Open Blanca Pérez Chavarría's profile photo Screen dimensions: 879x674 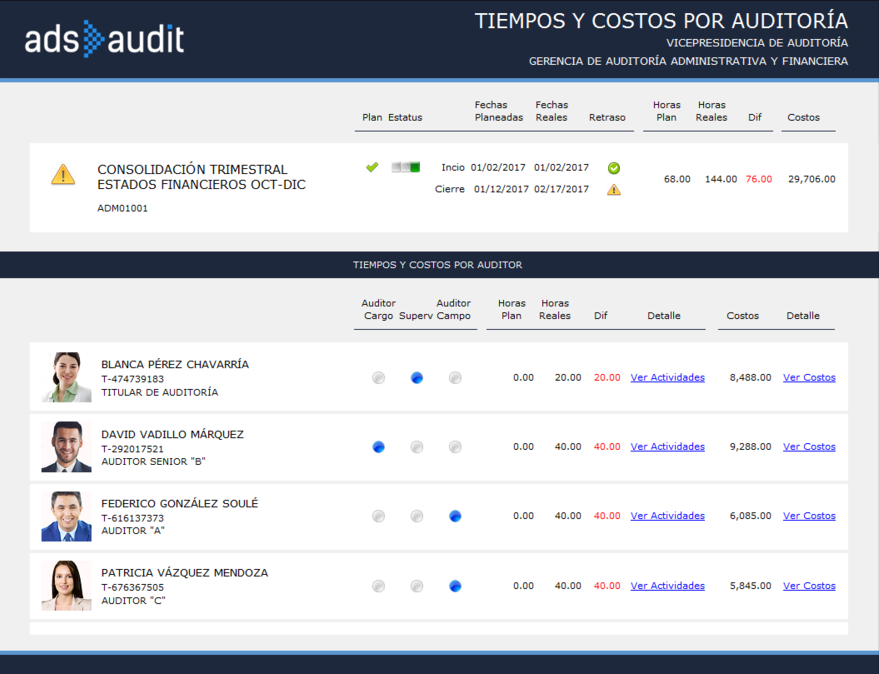65,377
